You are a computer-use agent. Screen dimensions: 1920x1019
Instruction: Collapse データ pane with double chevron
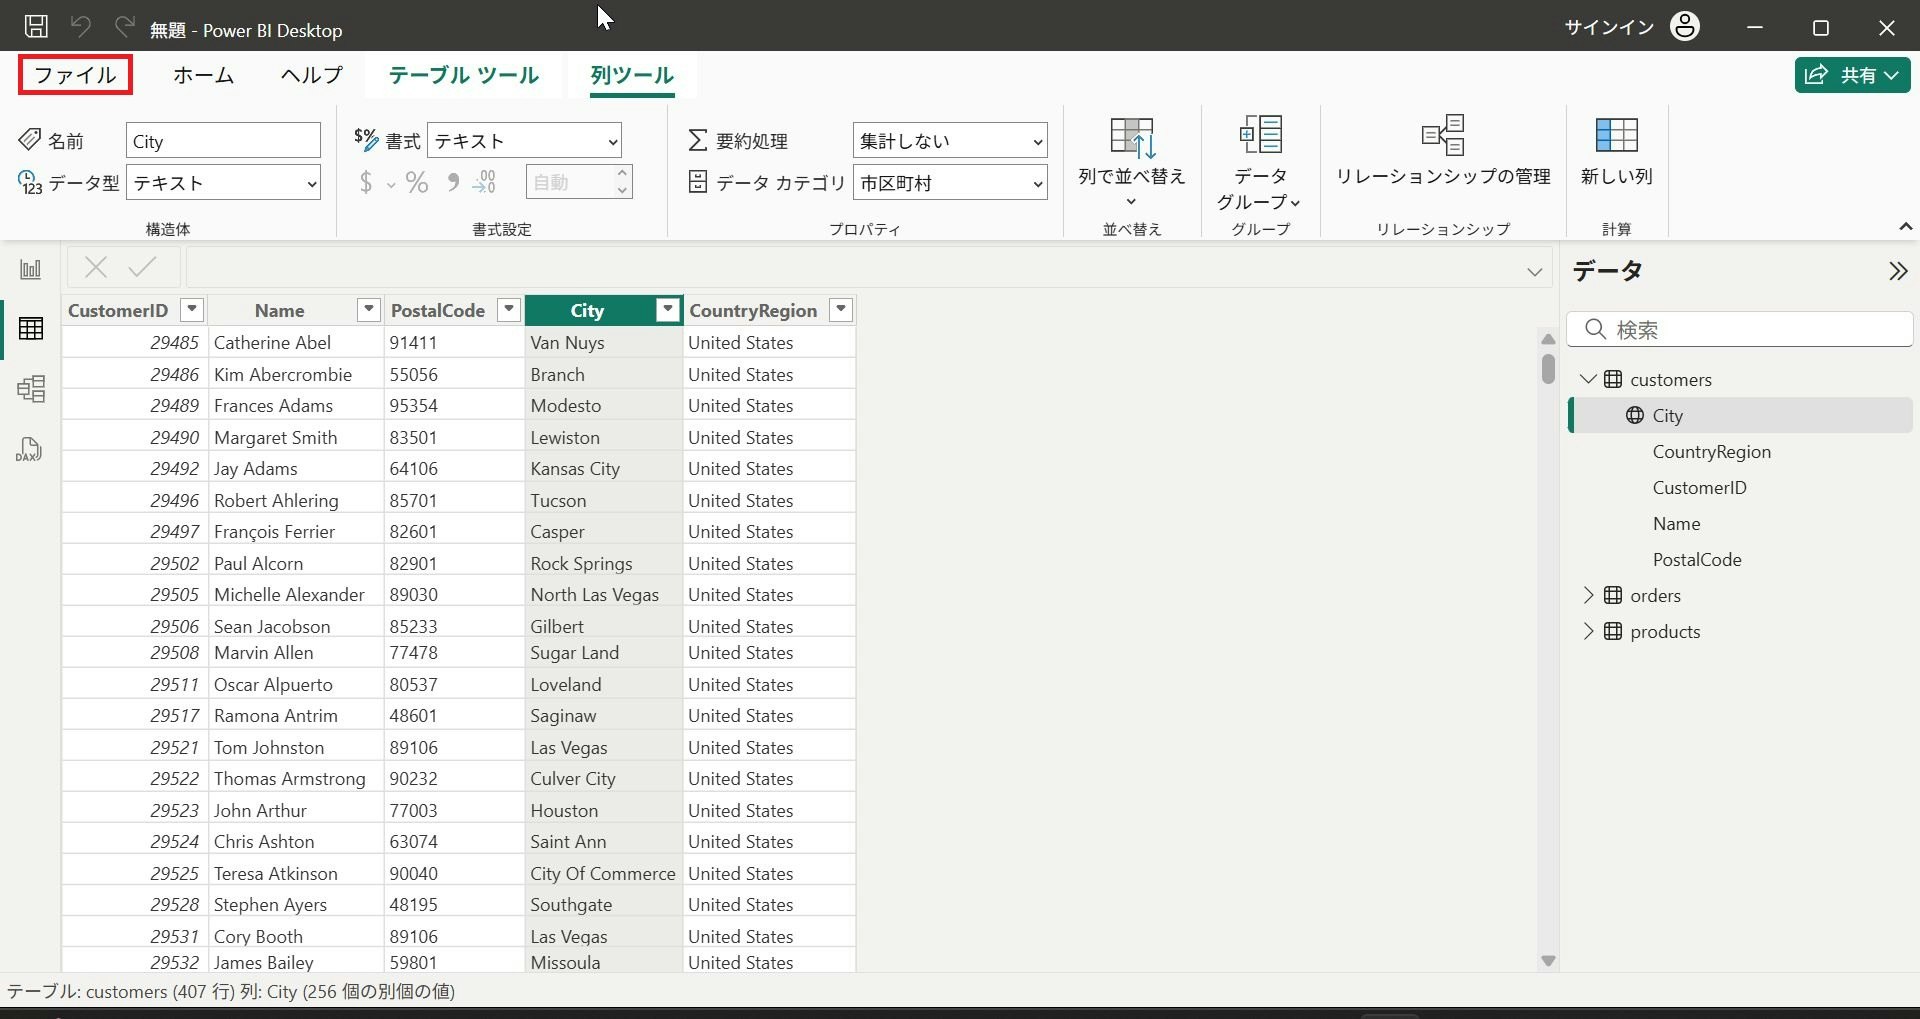(x=1897, y=271)
